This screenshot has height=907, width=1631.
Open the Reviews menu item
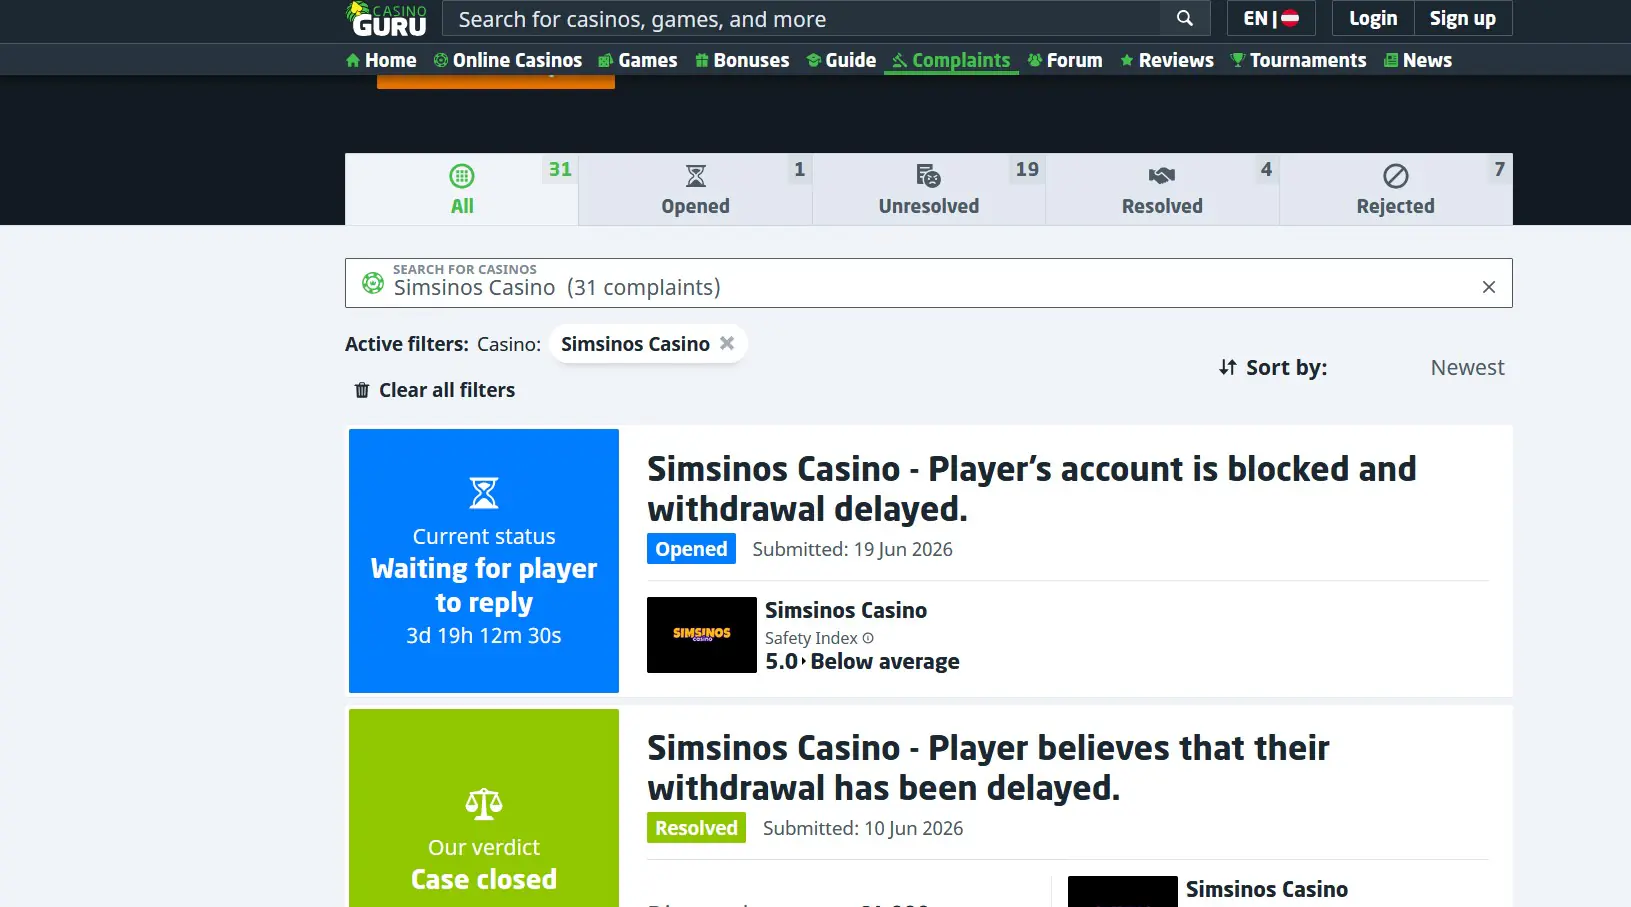pyautogui.click(x=1167, y=60)
